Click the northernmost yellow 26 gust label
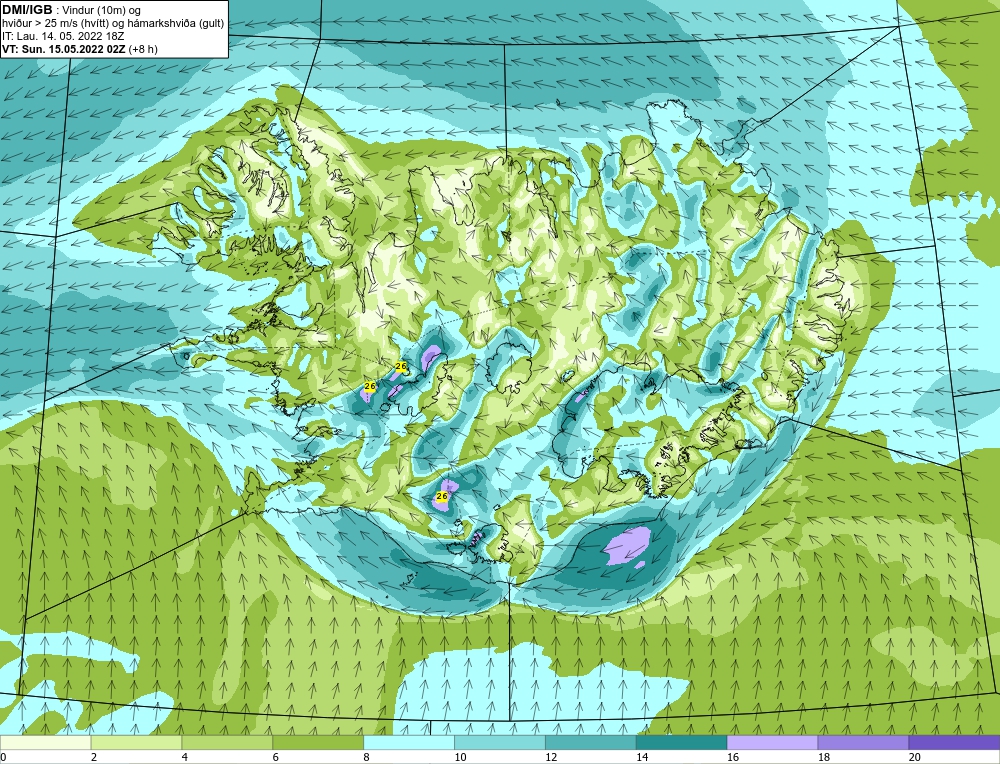The image size is (1000, 764). 401,366
